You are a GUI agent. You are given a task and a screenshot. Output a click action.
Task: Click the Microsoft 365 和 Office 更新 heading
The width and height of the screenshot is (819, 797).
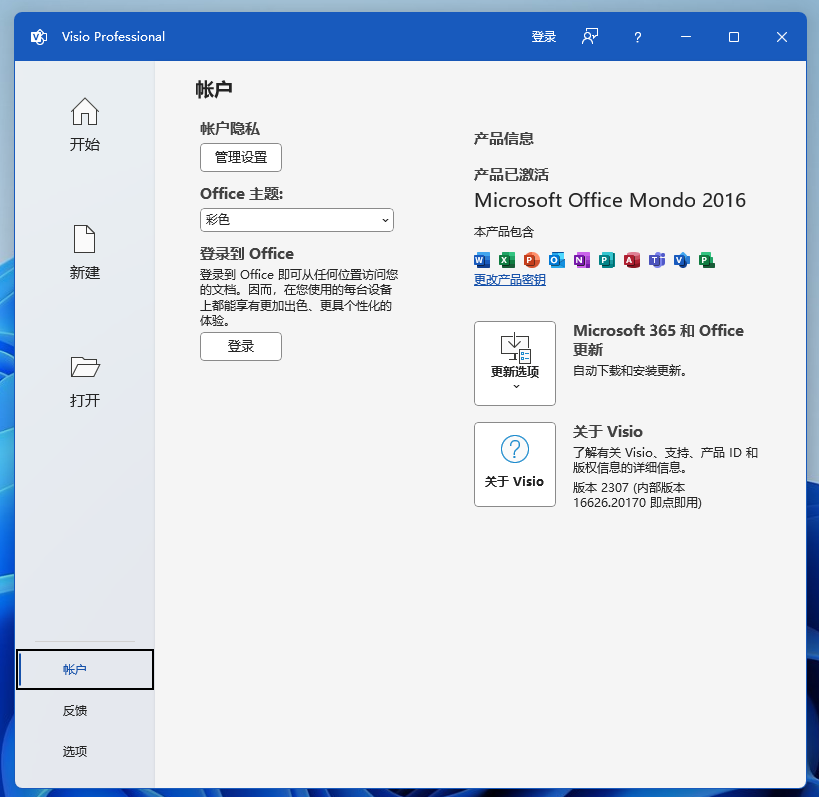658,340
